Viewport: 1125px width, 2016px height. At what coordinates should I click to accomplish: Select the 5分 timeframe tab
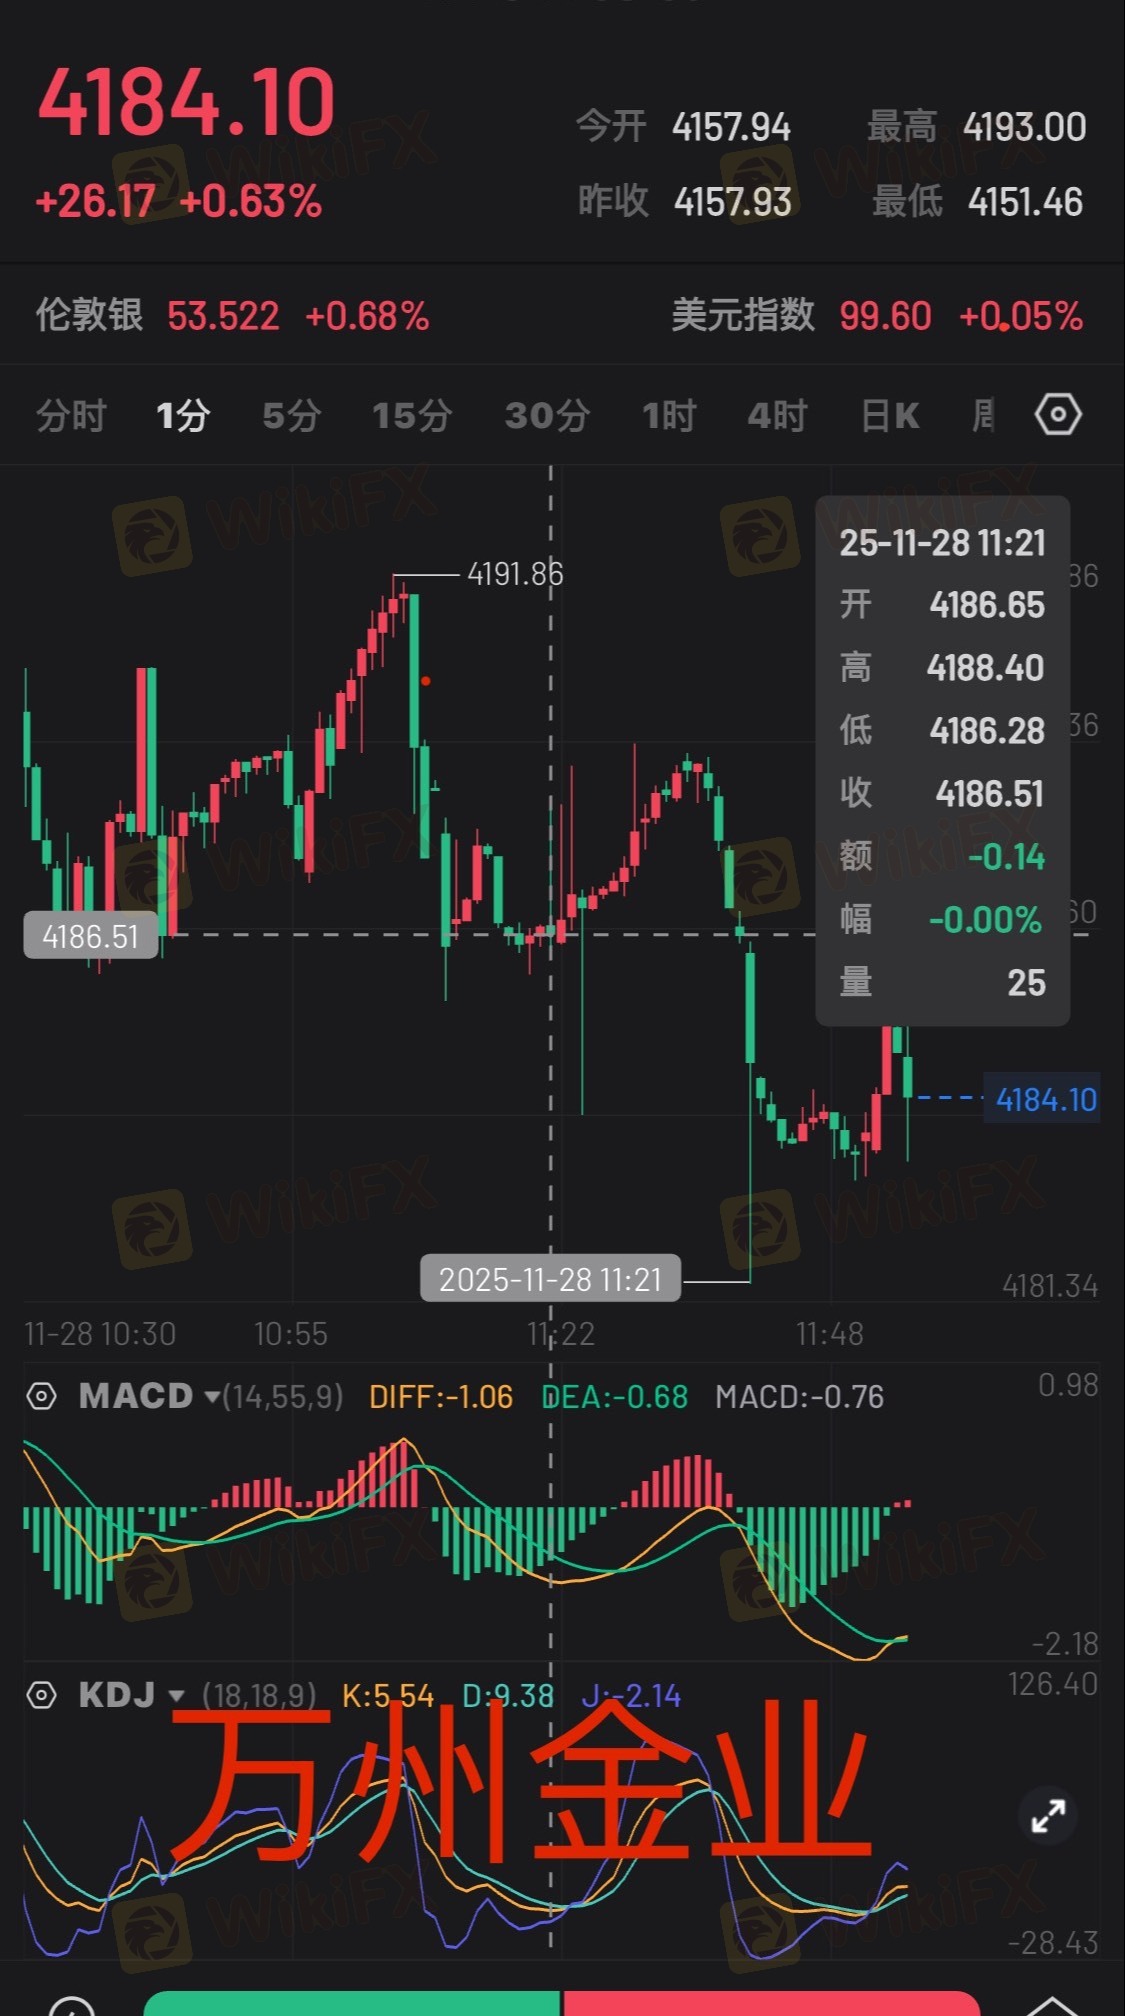pyautogui.click(x=291, y=415)
